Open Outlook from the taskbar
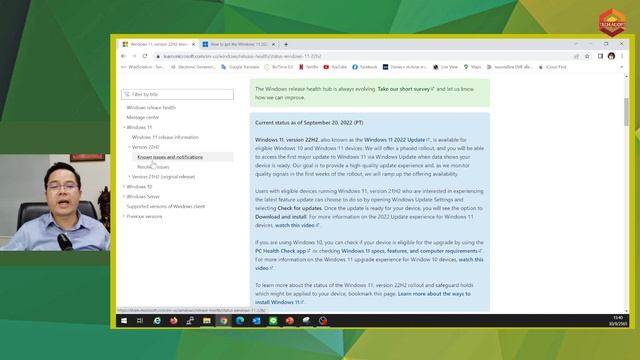The width and height of the screenshot is (640, 360). pos(256,321)
